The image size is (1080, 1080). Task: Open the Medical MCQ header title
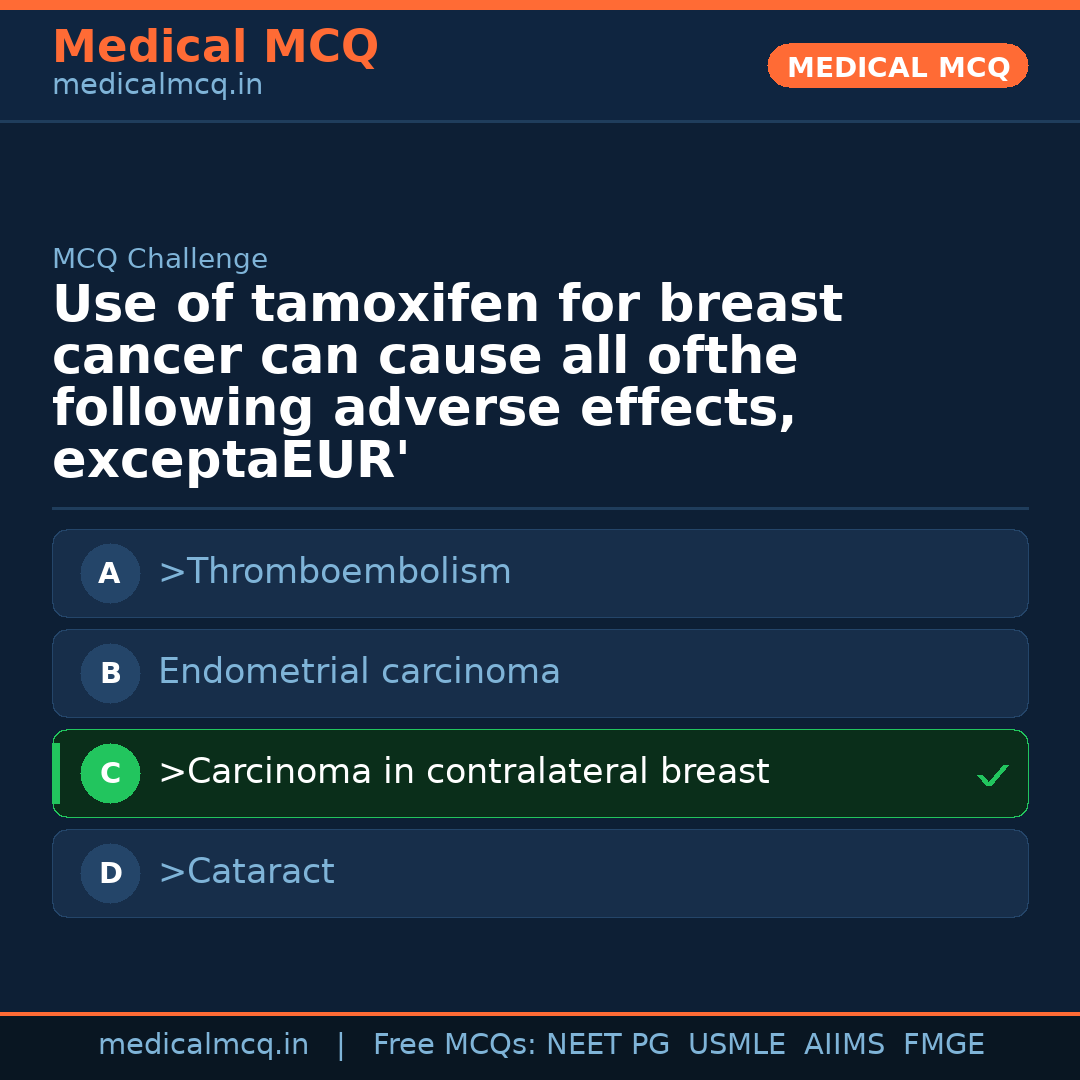click(x=215, y=47)
